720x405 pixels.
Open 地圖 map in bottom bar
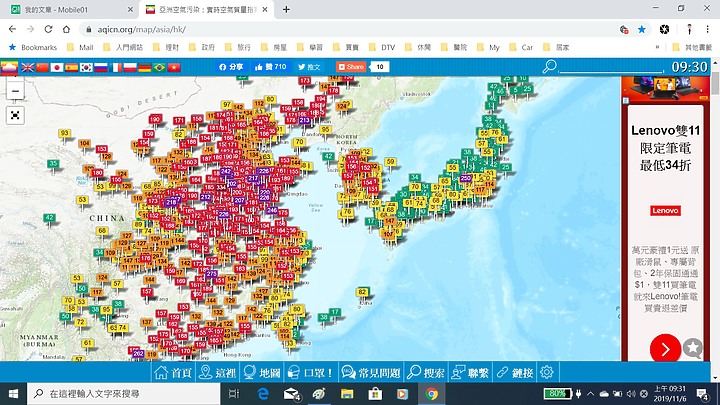click(262, 372)
